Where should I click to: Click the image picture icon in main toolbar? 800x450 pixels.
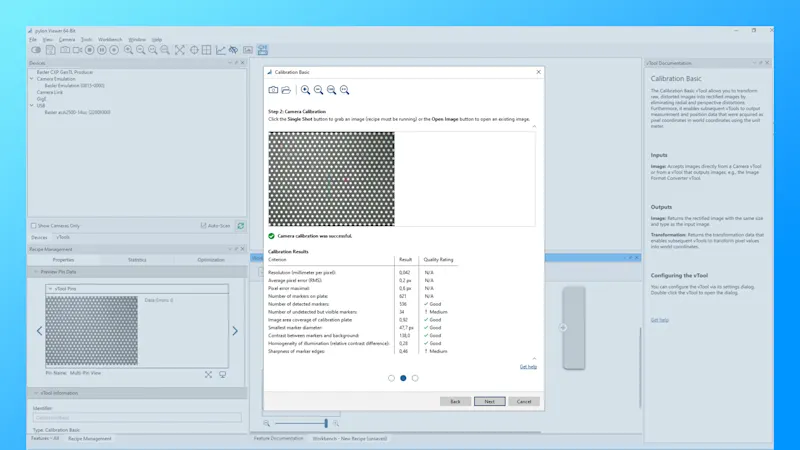tap(248, 50)
